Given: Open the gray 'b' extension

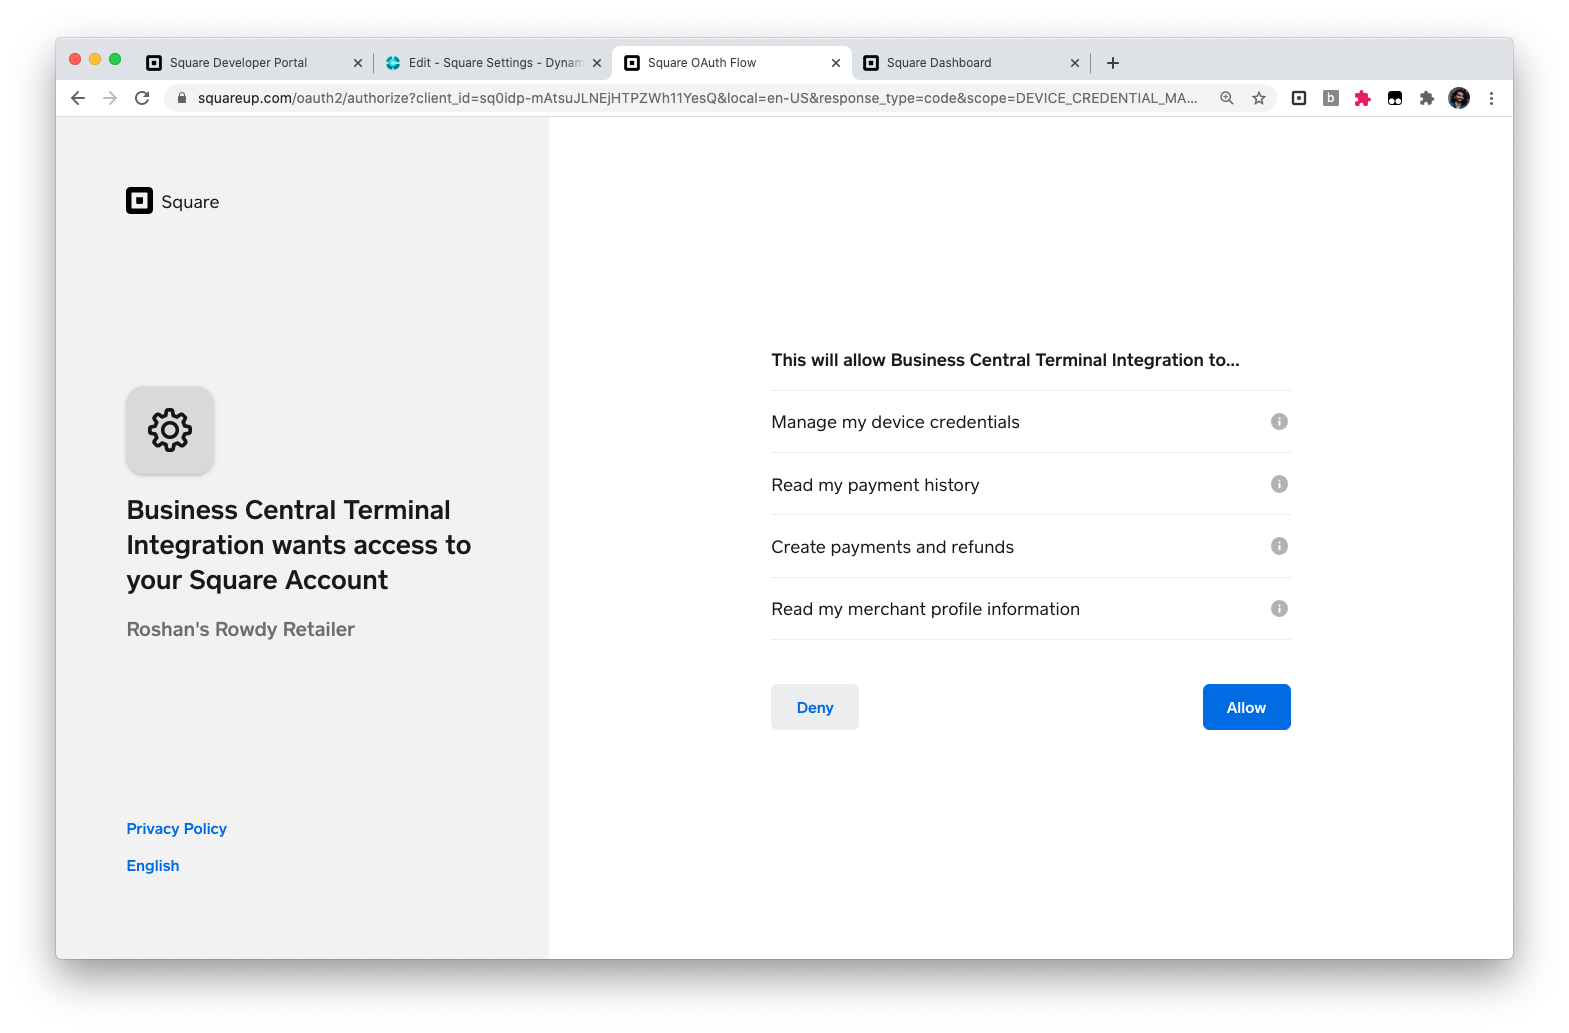Looking at the screenshot, I should coord(1331,98).
